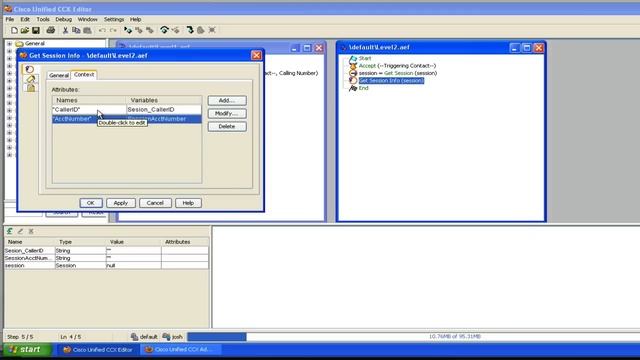This screenshot has width=640, height=360.
Task: Click the Undo arrow icon
Action: [x=102, y=30]
